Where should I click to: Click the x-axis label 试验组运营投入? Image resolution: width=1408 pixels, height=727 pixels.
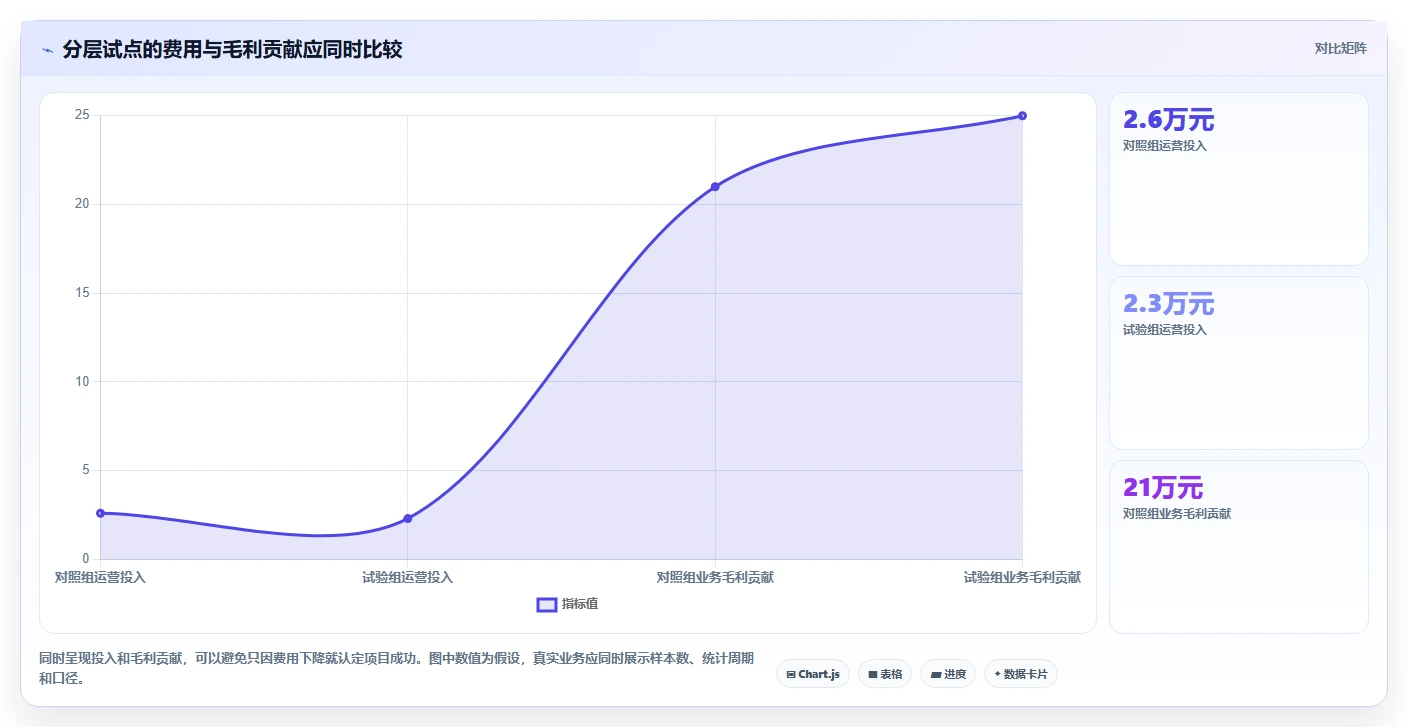[x=408, y=577]
